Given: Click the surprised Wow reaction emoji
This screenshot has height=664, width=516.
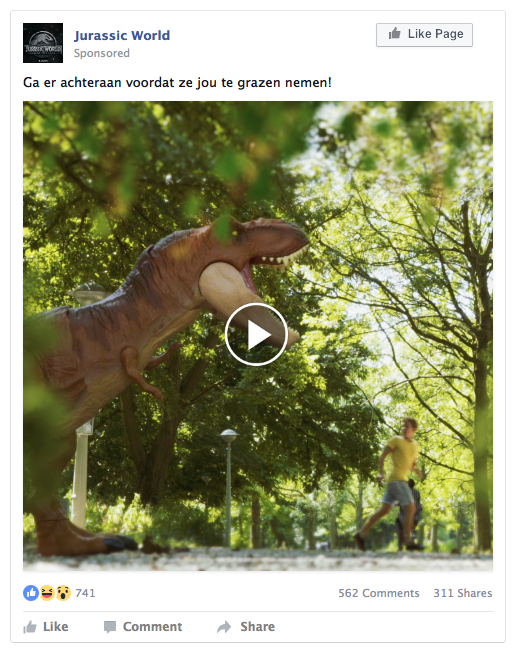Looking at the screenshot, I should [63, 593].
